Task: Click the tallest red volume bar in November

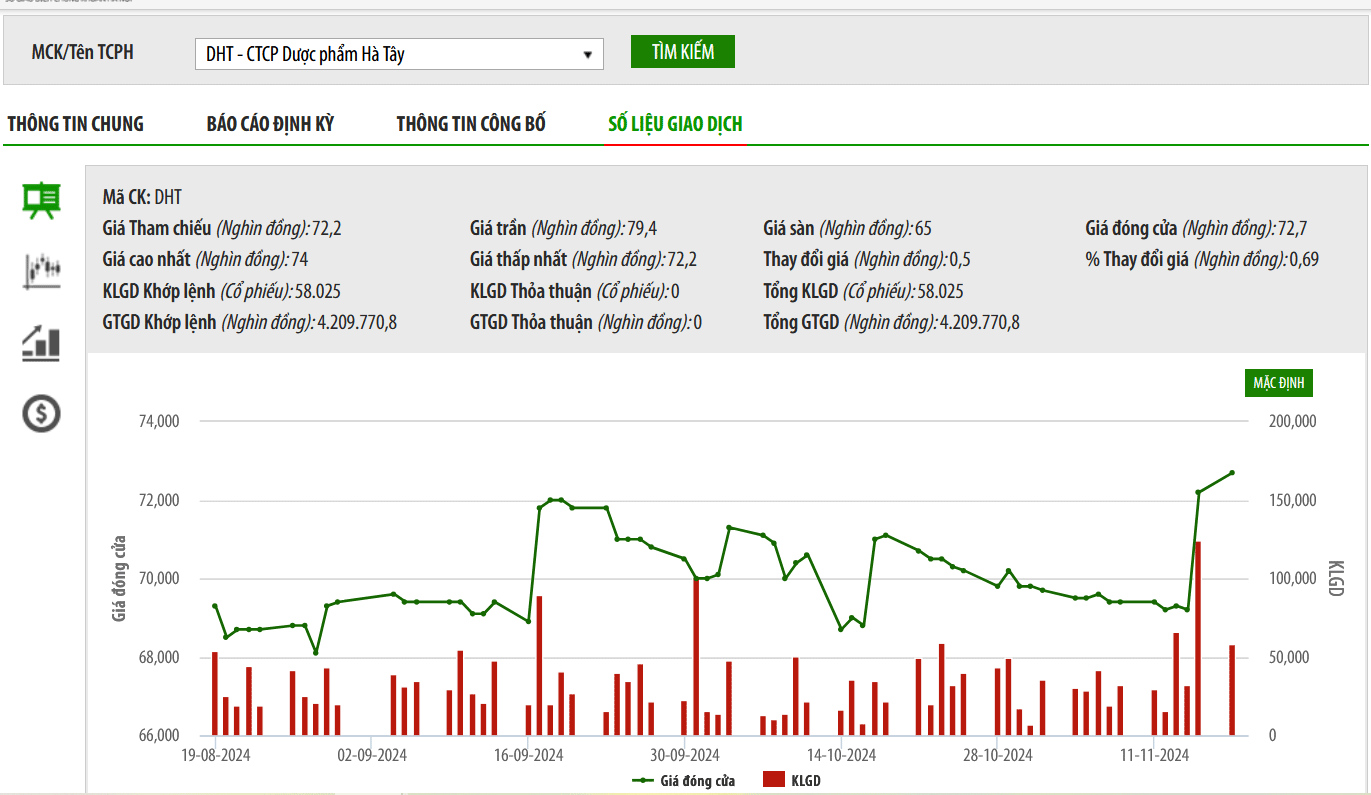Action: coord(1198,640)
